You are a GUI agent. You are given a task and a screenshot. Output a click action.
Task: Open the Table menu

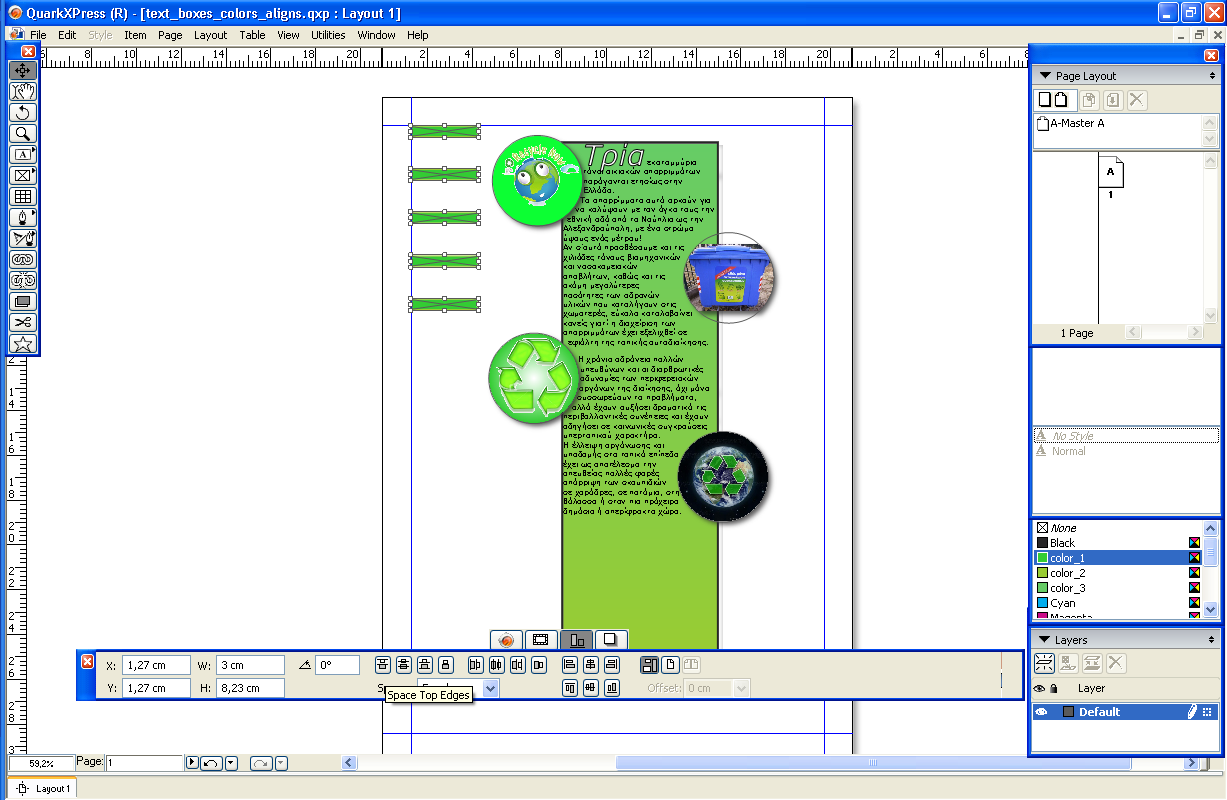(x=252, y=35)
